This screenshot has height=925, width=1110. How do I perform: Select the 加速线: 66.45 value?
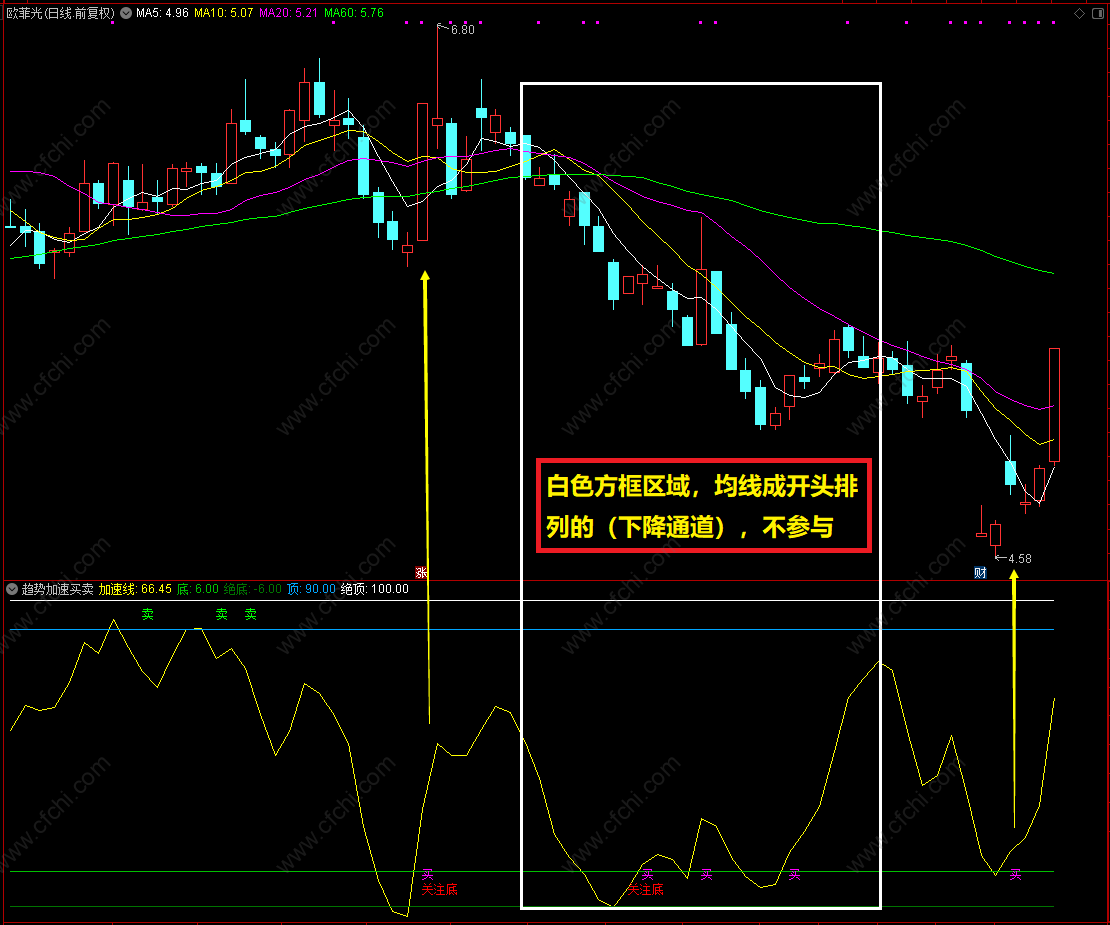pos(135,589)
